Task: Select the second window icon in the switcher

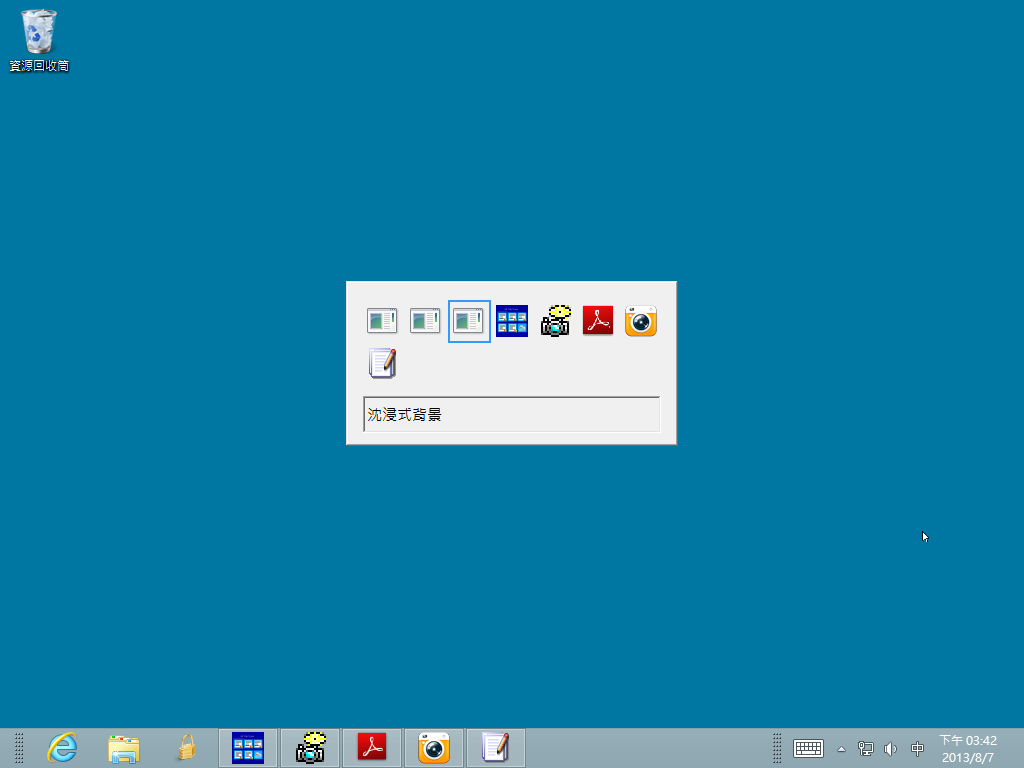Action: pyautogui.click(x=425, y=320)
